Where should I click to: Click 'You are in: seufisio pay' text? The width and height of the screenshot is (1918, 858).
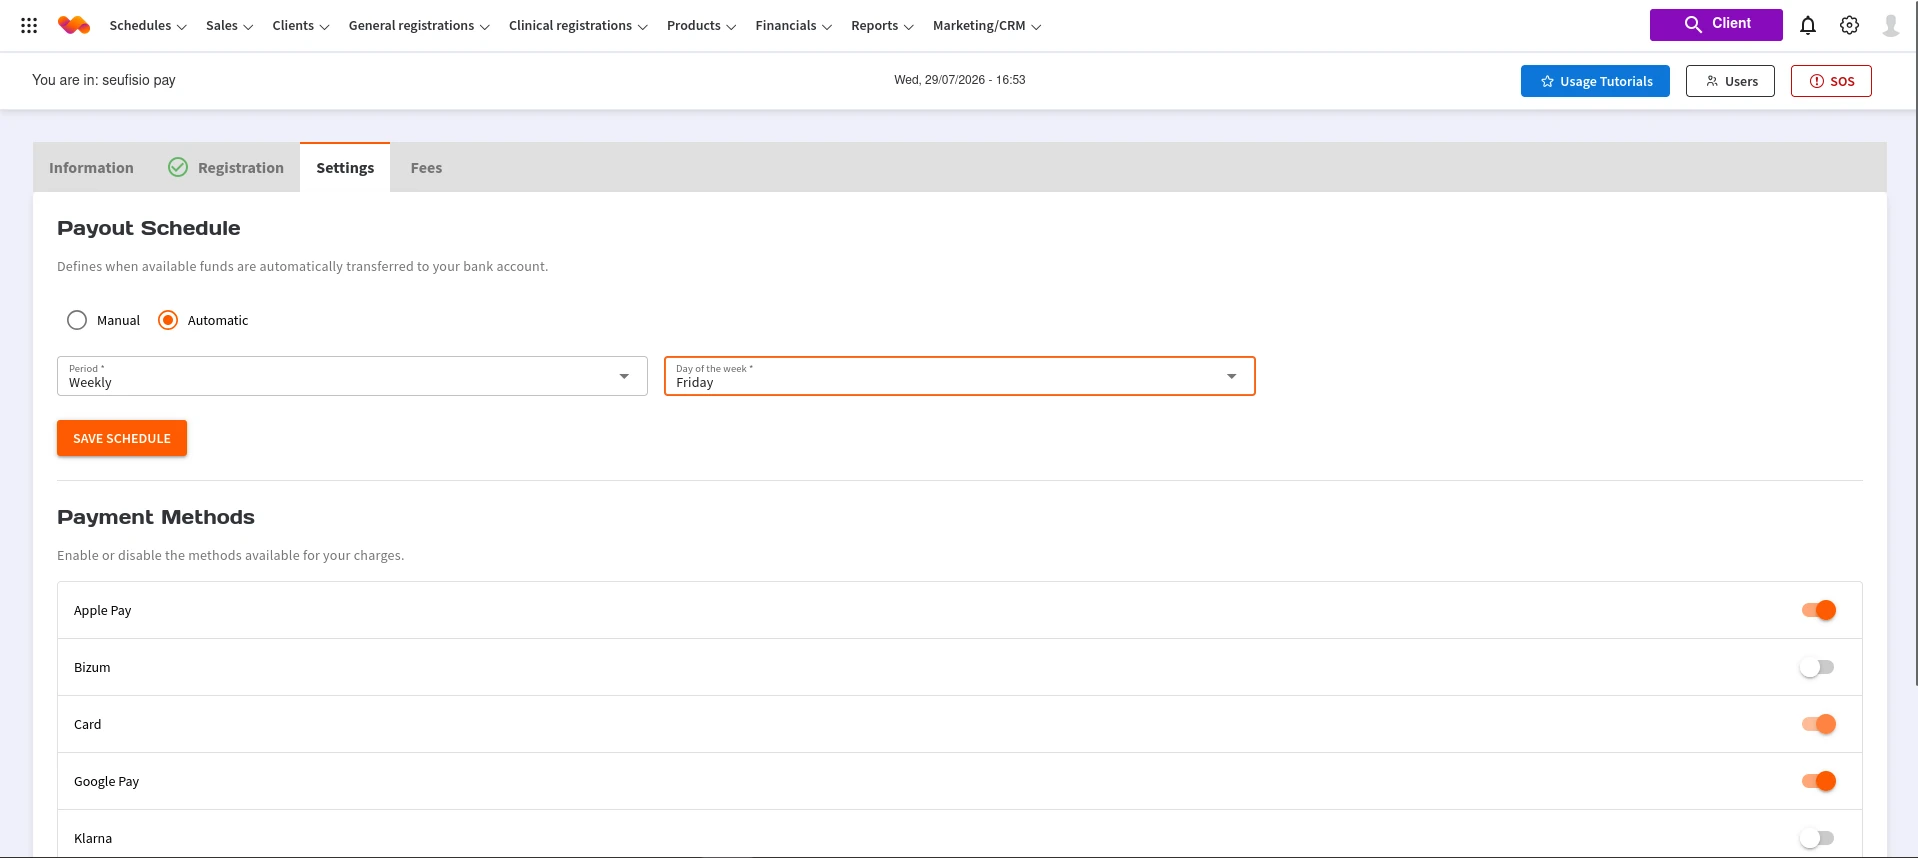click(104, 80)
